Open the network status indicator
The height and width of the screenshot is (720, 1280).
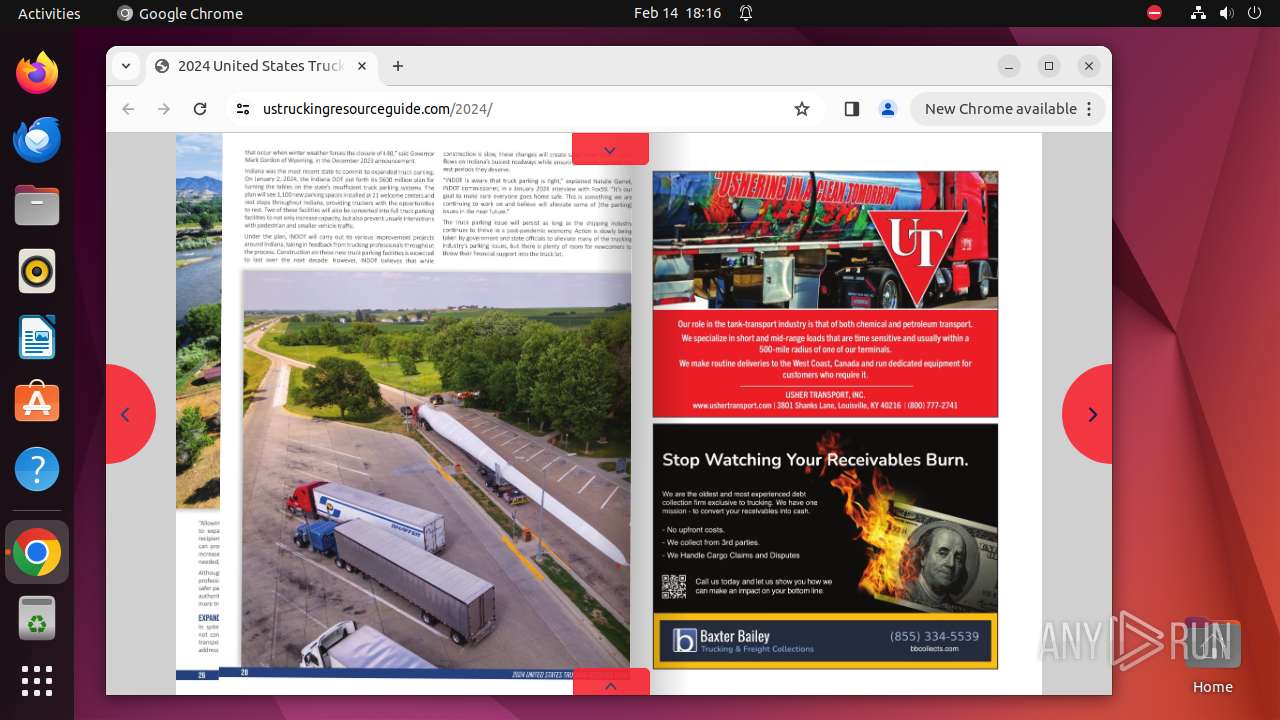pos(1198,13)
